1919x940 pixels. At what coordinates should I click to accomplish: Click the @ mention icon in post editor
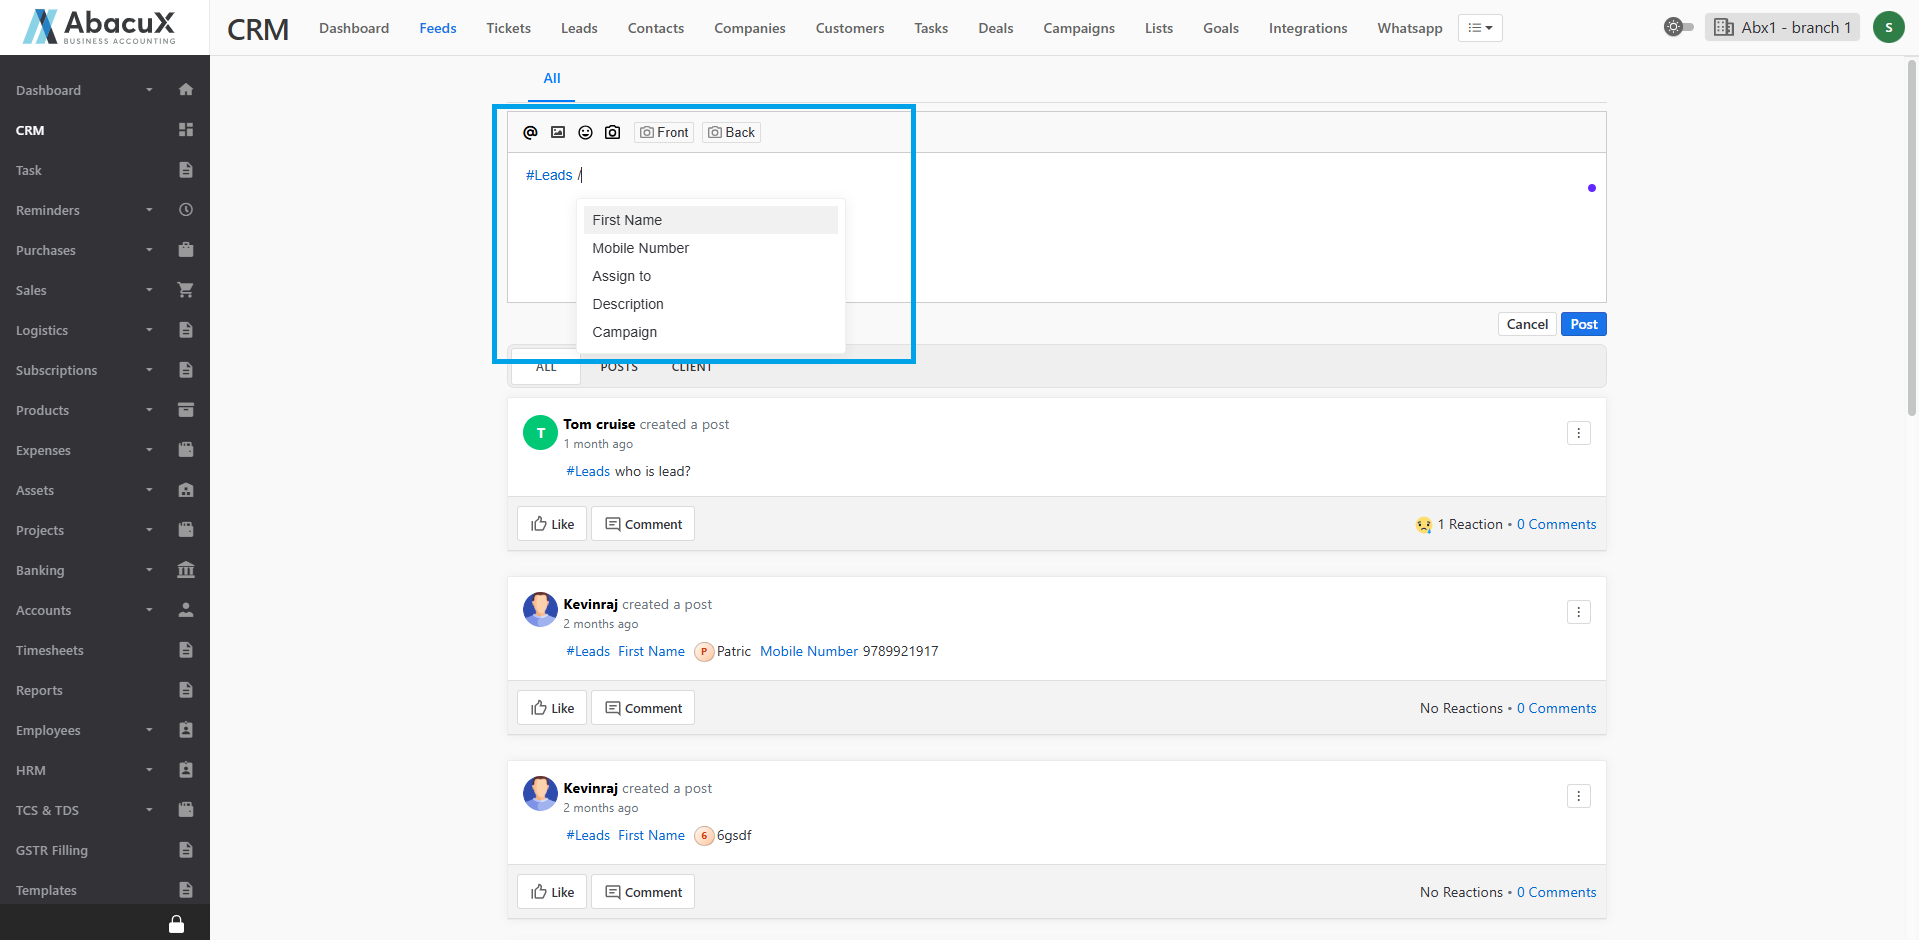[530, 132]
